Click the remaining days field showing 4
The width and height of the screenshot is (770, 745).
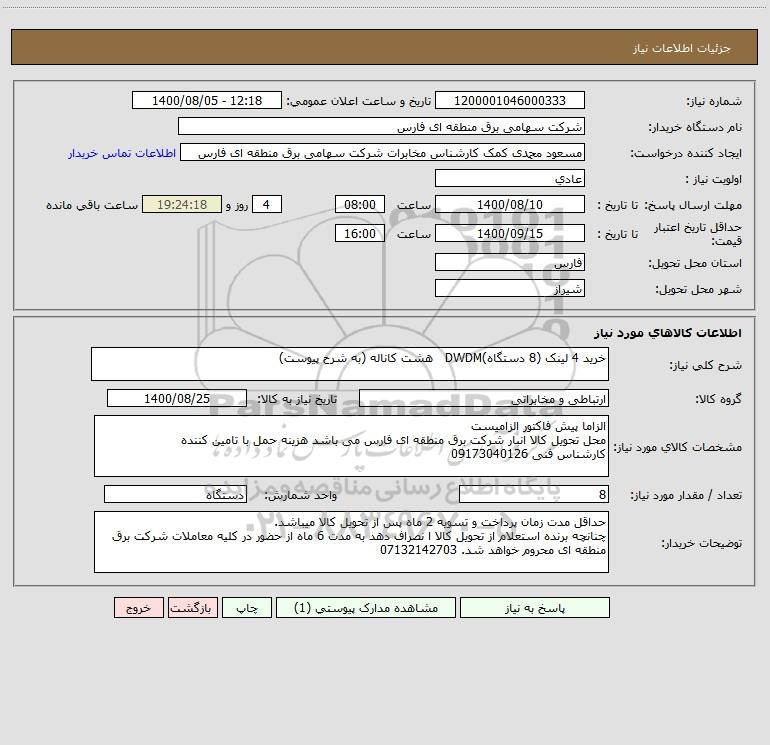pyautogui.click(x=267, y=204)
